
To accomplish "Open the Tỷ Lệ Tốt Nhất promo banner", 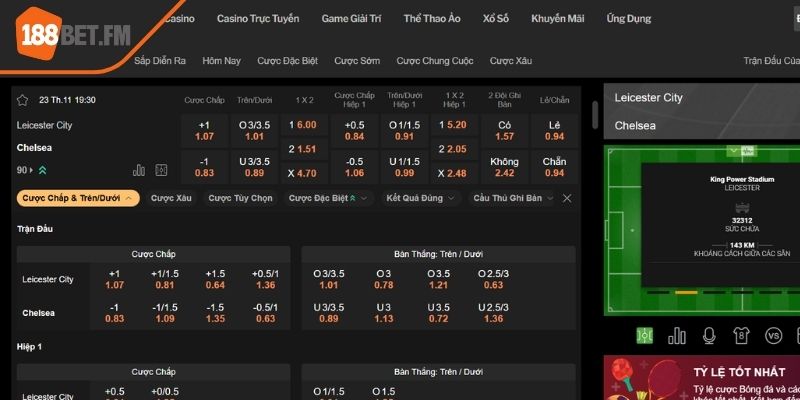I will [x=702, y=378].
